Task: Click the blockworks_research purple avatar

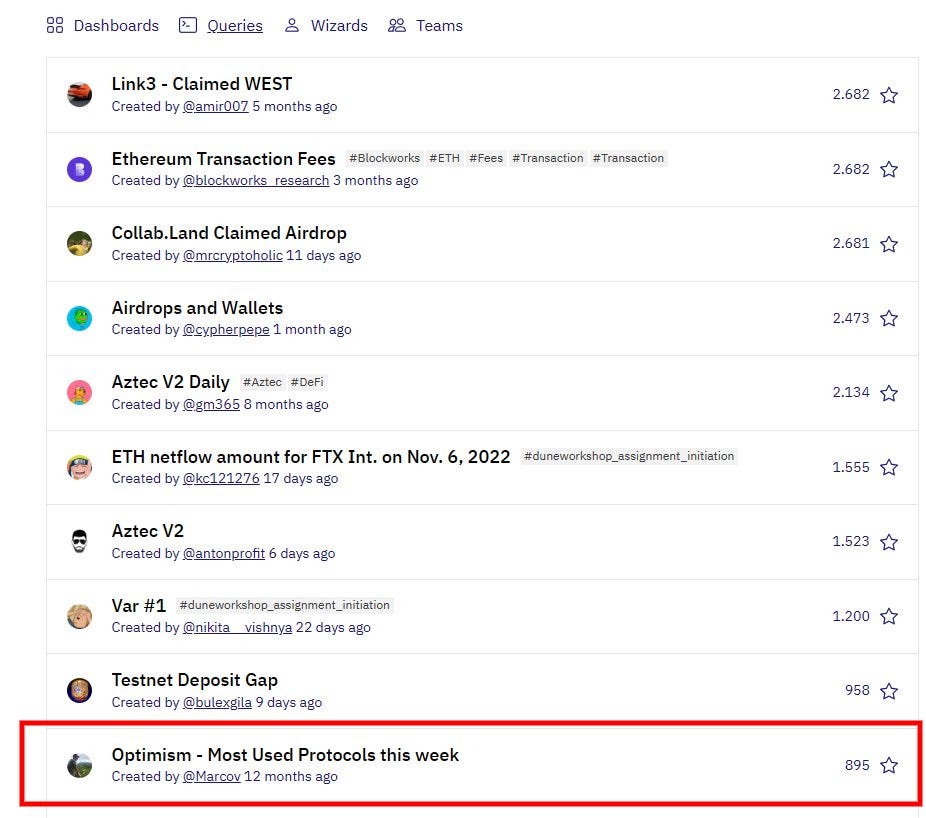Action: coord(79,170)
